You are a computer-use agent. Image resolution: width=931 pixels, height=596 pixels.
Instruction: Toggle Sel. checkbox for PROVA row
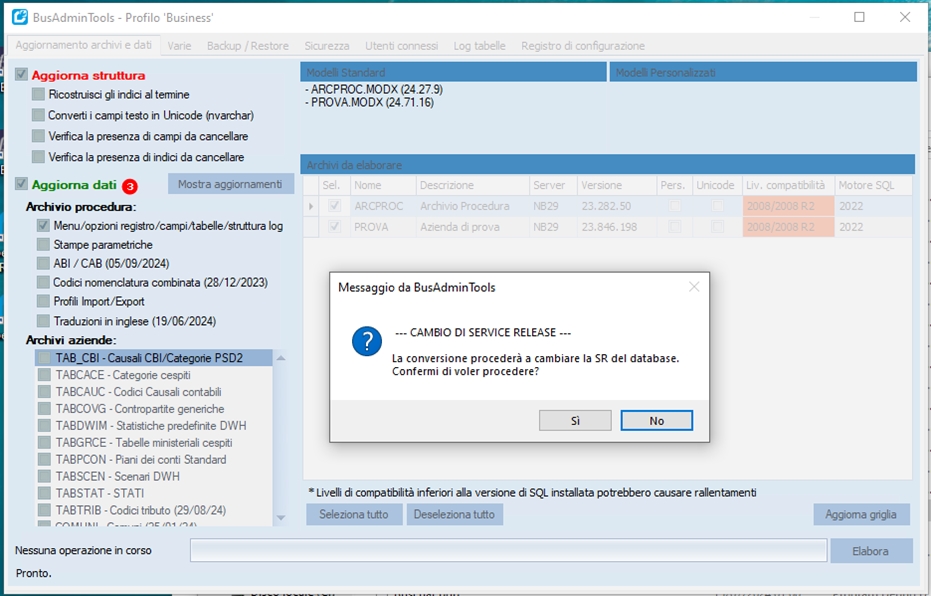pyautogui.click(x=334, y=227)
